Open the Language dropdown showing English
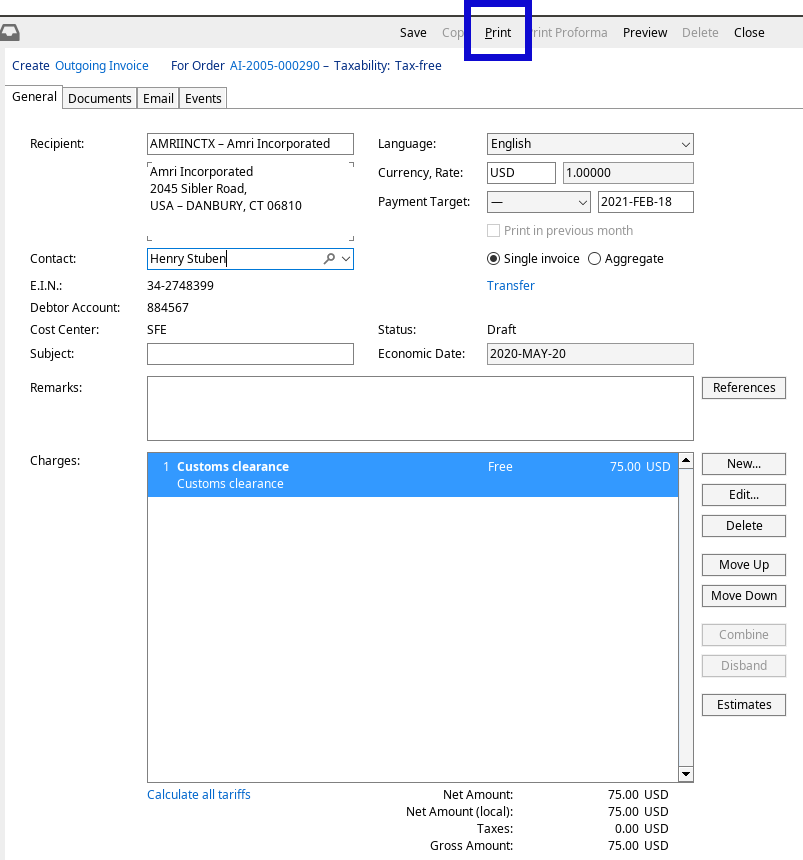The height and width of the screenshot is (860, 803). (686, 143)
